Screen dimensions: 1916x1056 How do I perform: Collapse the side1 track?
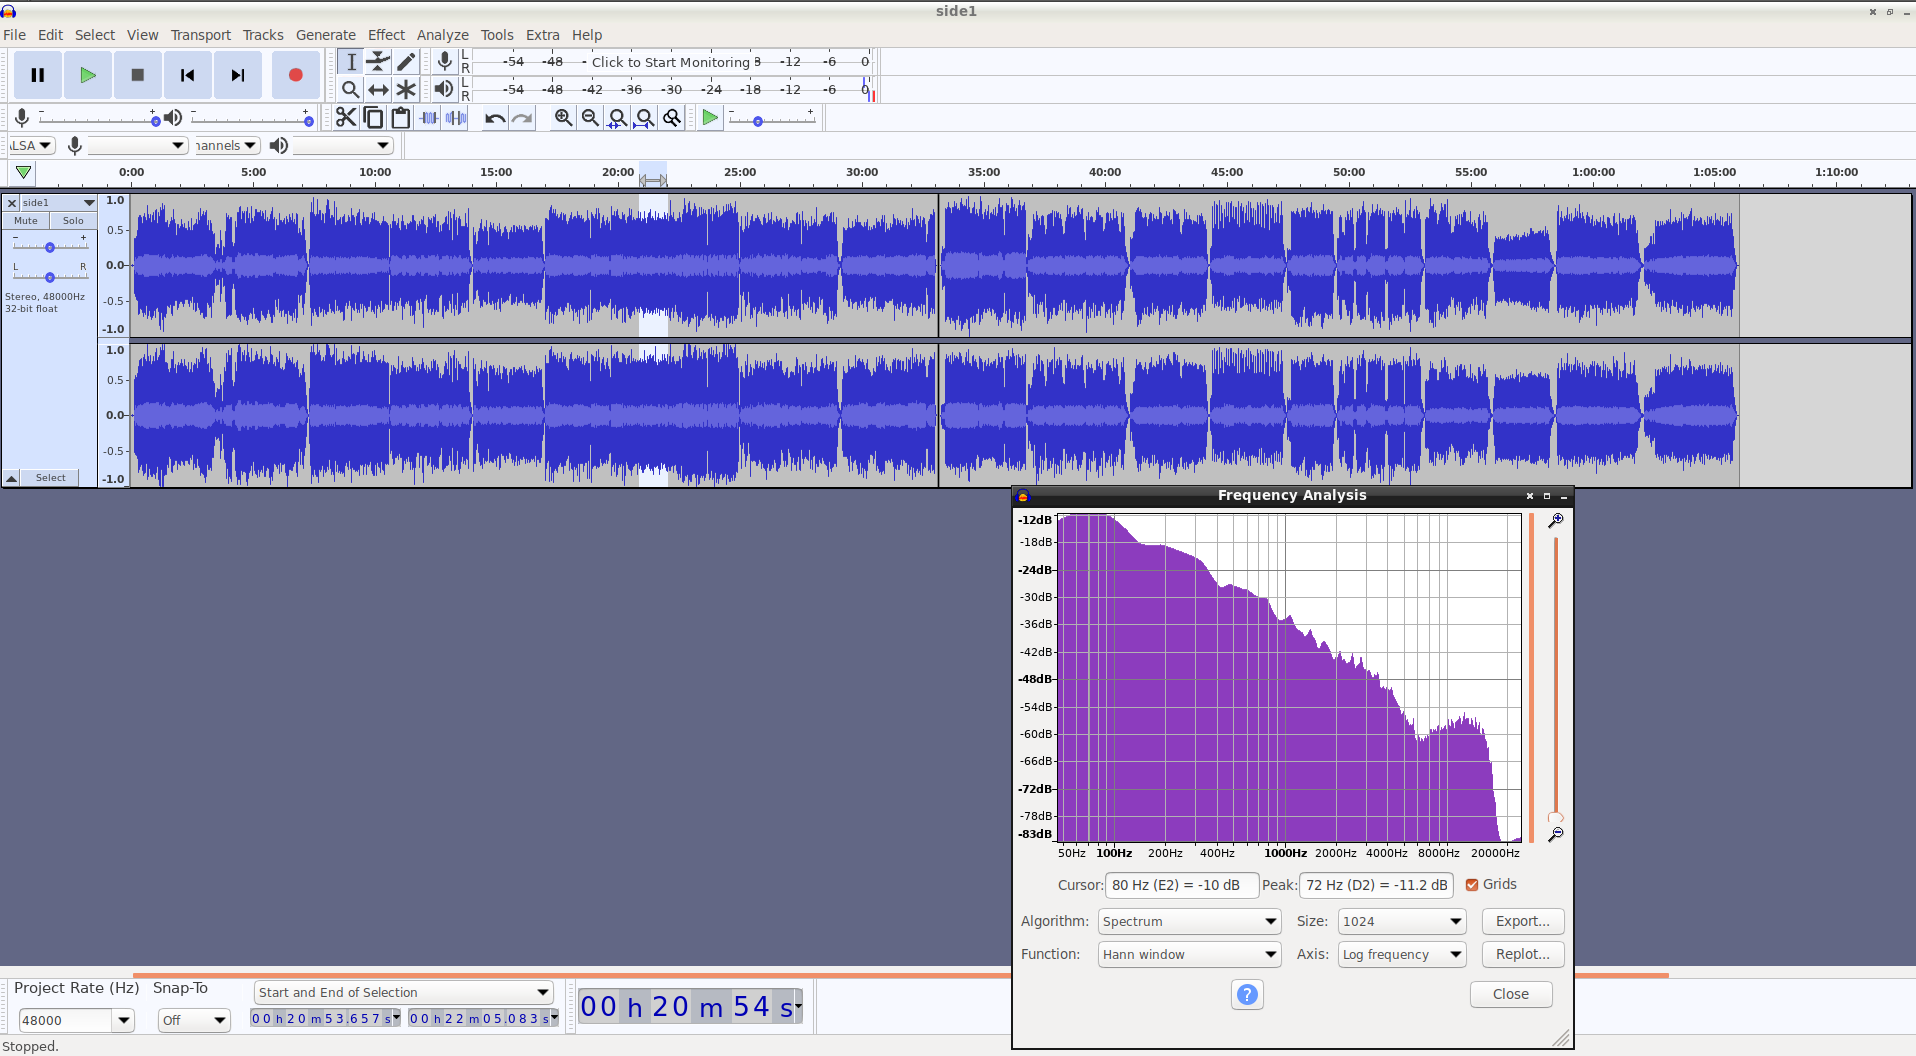[x=11, y=478]
